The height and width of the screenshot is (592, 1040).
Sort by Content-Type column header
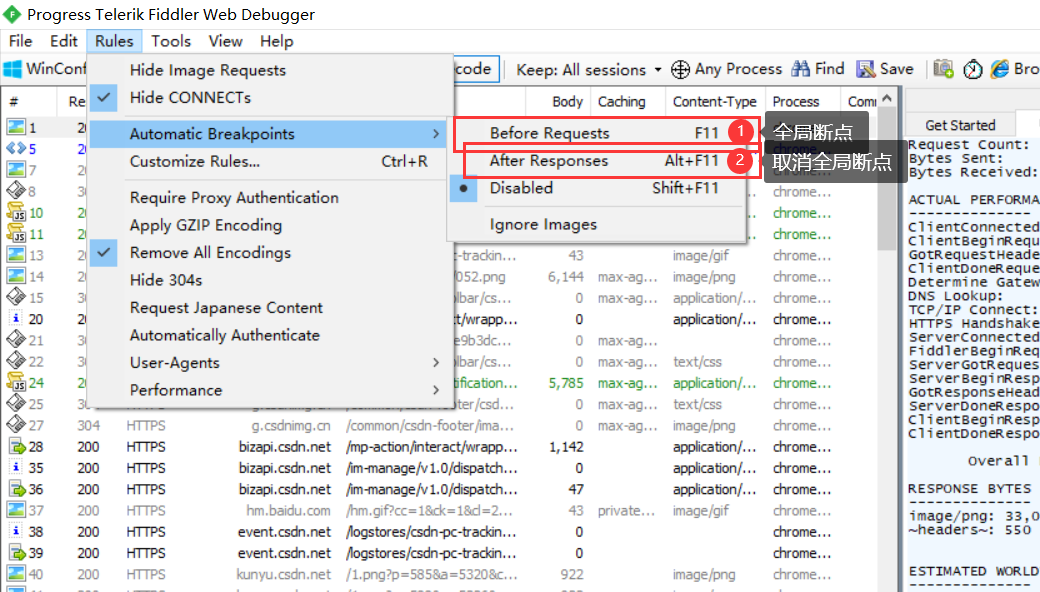pyautogui.click(x=714, y=101)
